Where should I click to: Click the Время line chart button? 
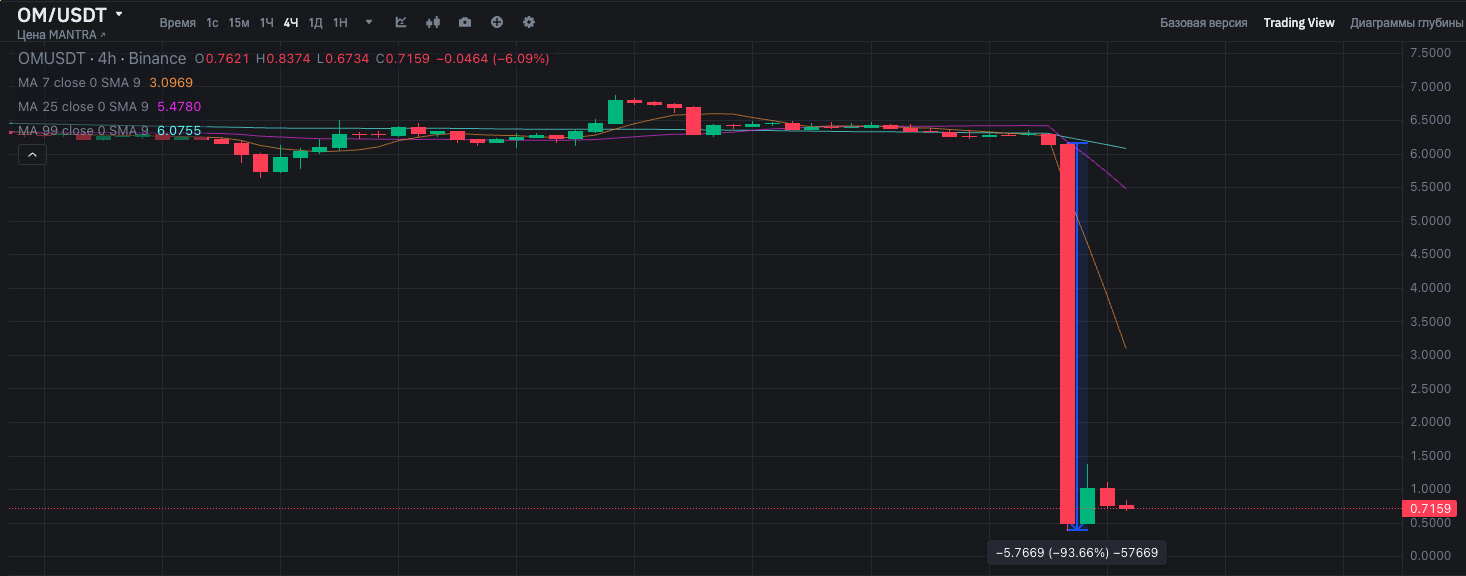[177, 22]
